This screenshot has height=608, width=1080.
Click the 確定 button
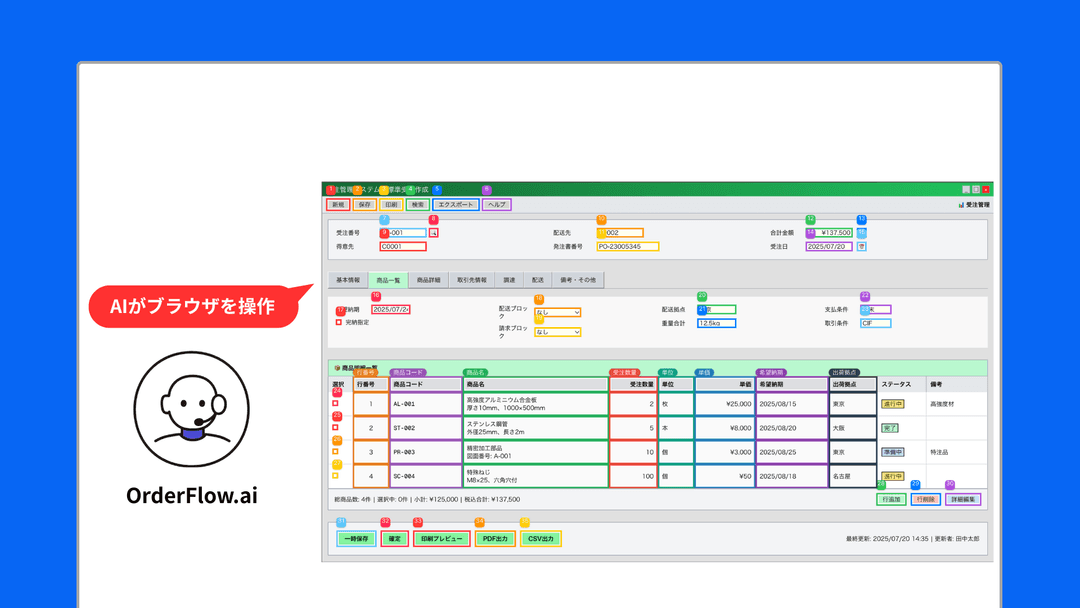(x=395, y=539)
